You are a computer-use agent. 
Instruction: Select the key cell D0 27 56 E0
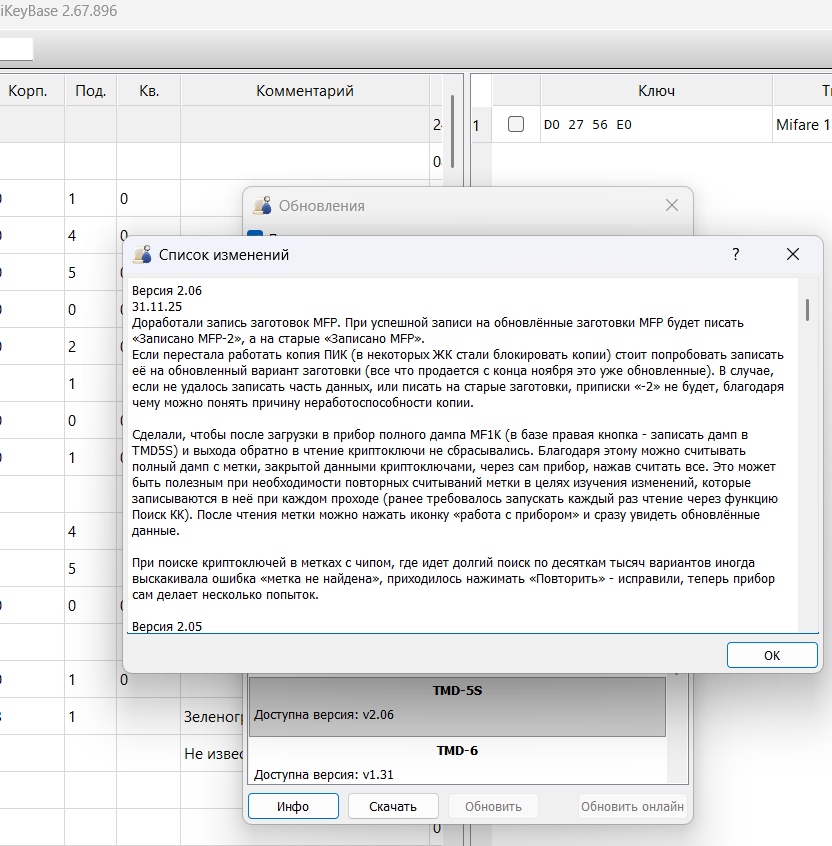[588, 125]
